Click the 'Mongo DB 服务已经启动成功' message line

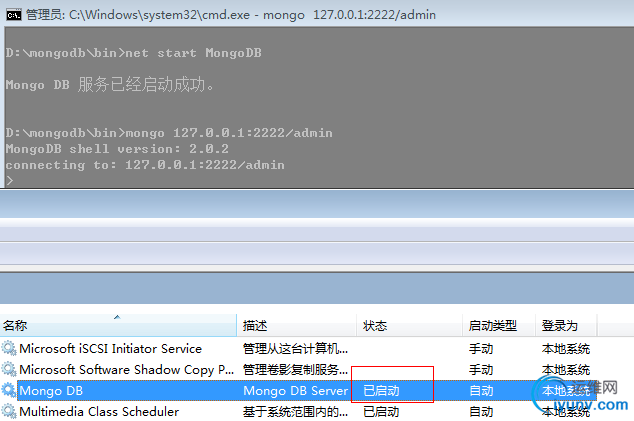[x=109, y=85]
